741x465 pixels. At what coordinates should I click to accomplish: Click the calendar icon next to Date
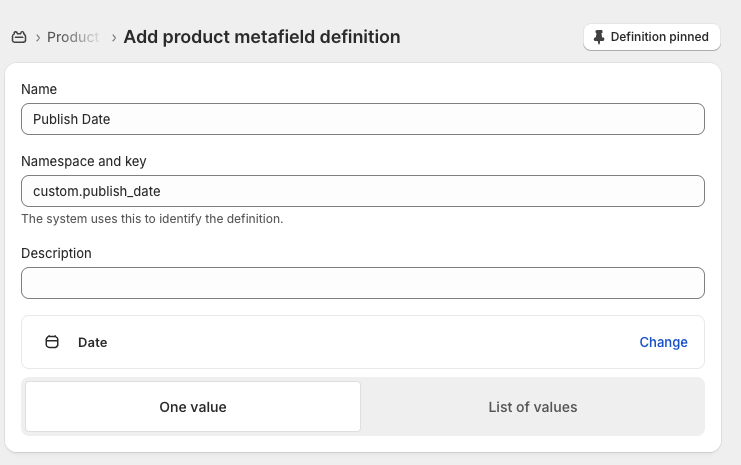tap(52, 342)
